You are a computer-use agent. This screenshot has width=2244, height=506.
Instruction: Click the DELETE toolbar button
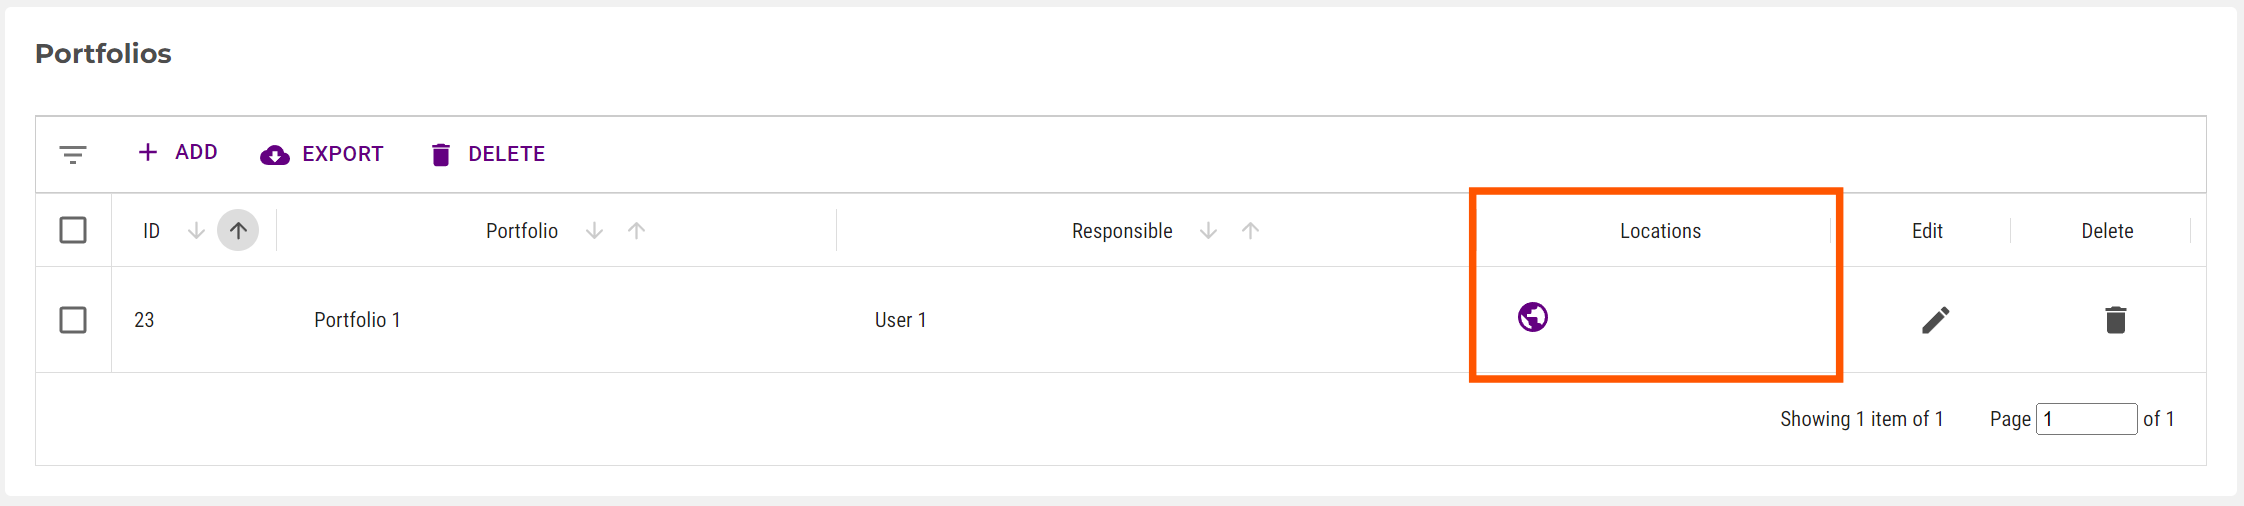point(488,154)
